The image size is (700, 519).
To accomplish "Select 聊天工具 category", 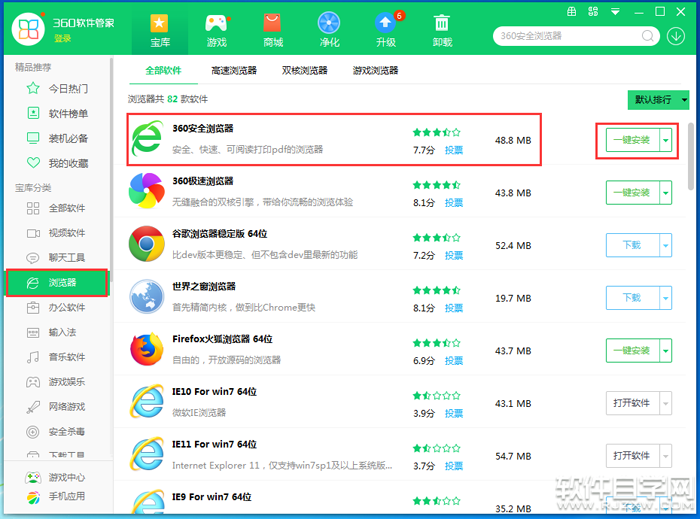I will coord(56,257).
